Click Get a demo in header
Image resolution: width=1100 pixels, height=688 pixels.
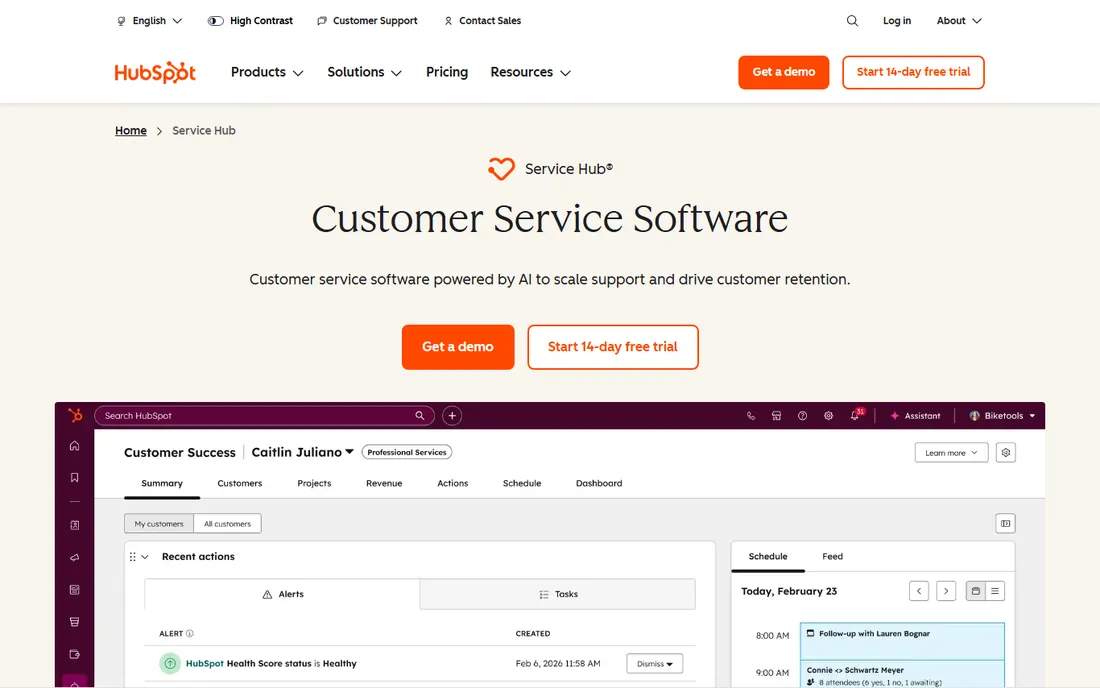click(784, 72)
